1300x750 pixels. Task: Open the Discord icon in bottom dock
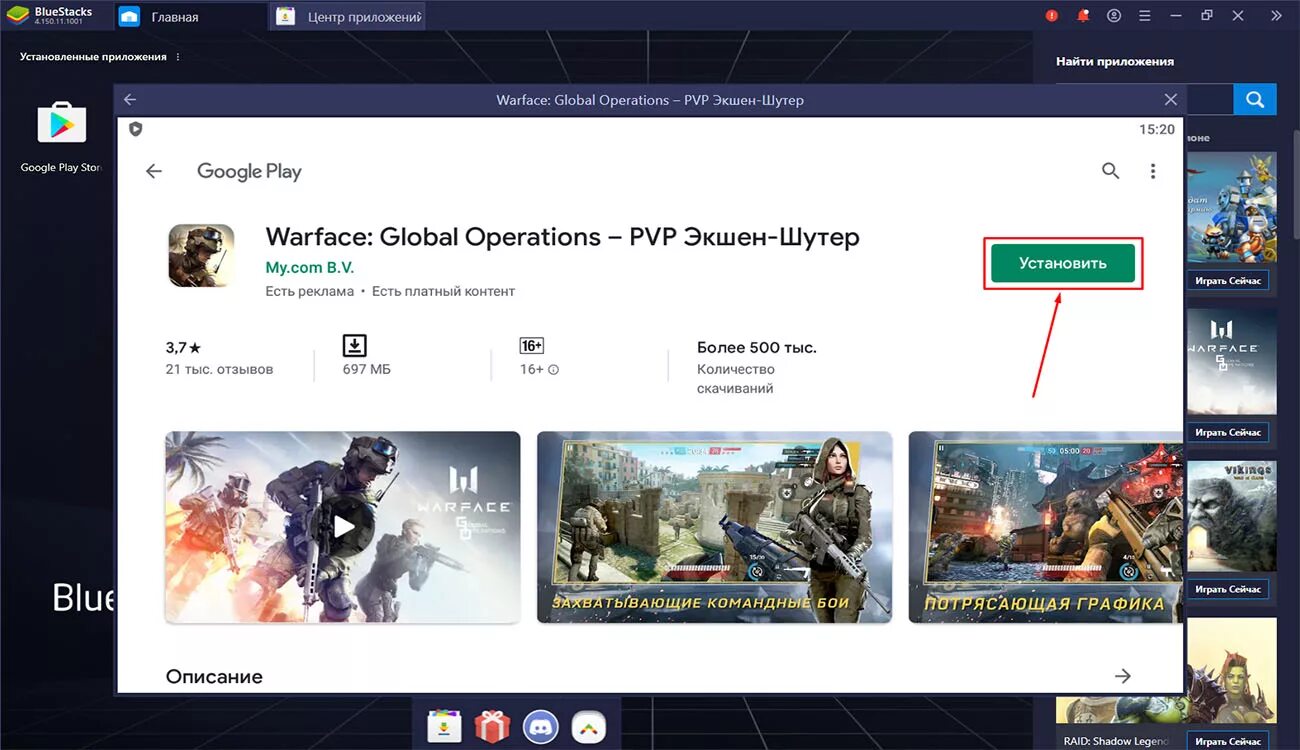coord(541,726)
